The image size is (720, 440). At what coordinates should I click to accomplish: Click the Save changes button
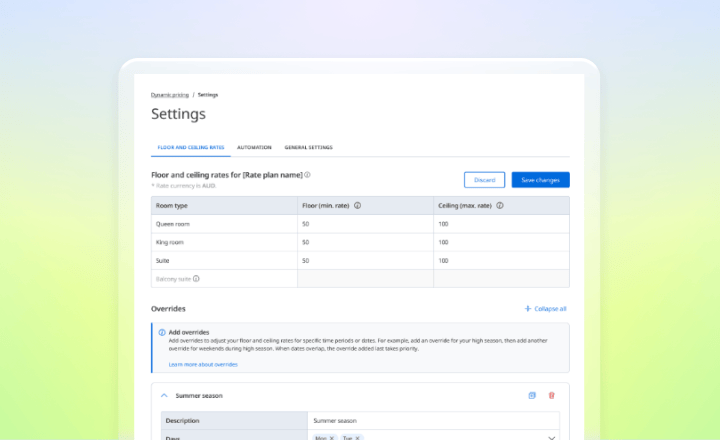pos(540,180)
